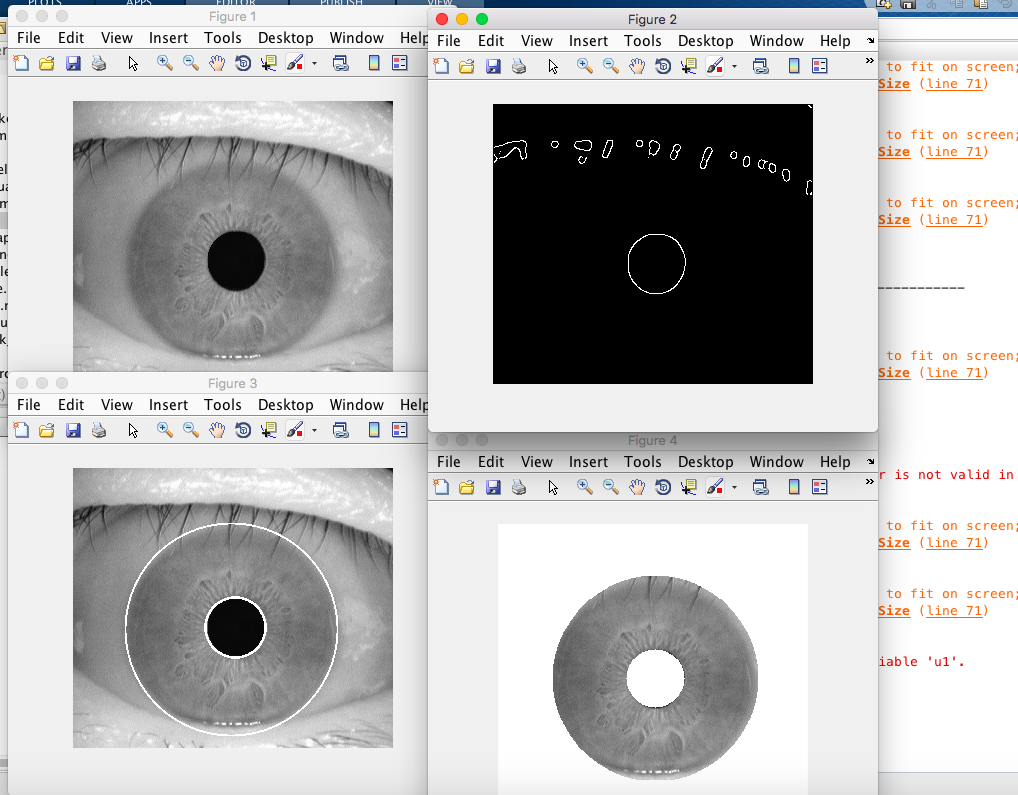This screenshot has width=1018, height=795.
Task: Open the Insert menu in Figure 2
Action: click(x=588, y=41)
